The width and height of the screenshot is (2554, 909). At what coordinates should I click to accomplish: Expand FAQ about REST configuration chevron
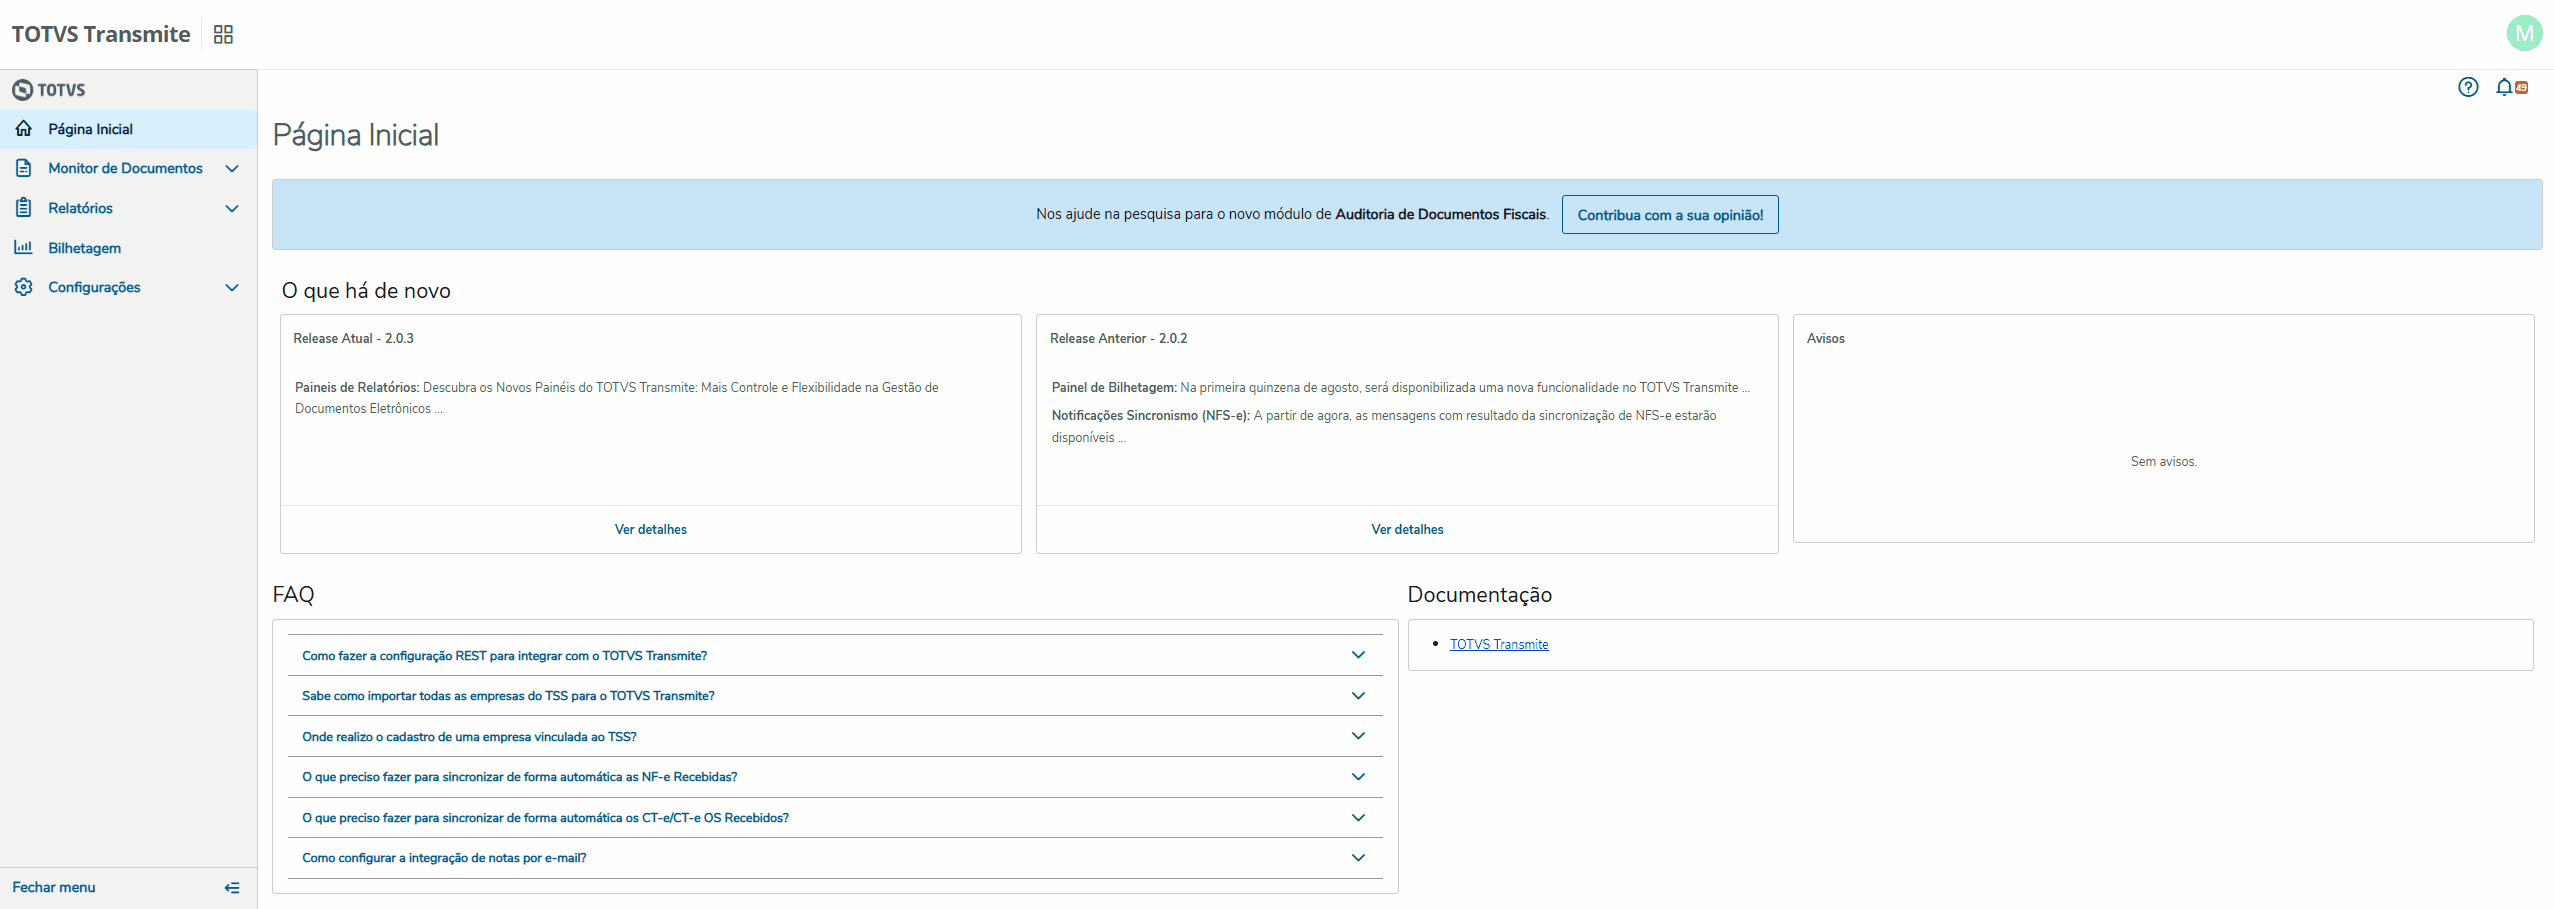tap(1358, 655)
